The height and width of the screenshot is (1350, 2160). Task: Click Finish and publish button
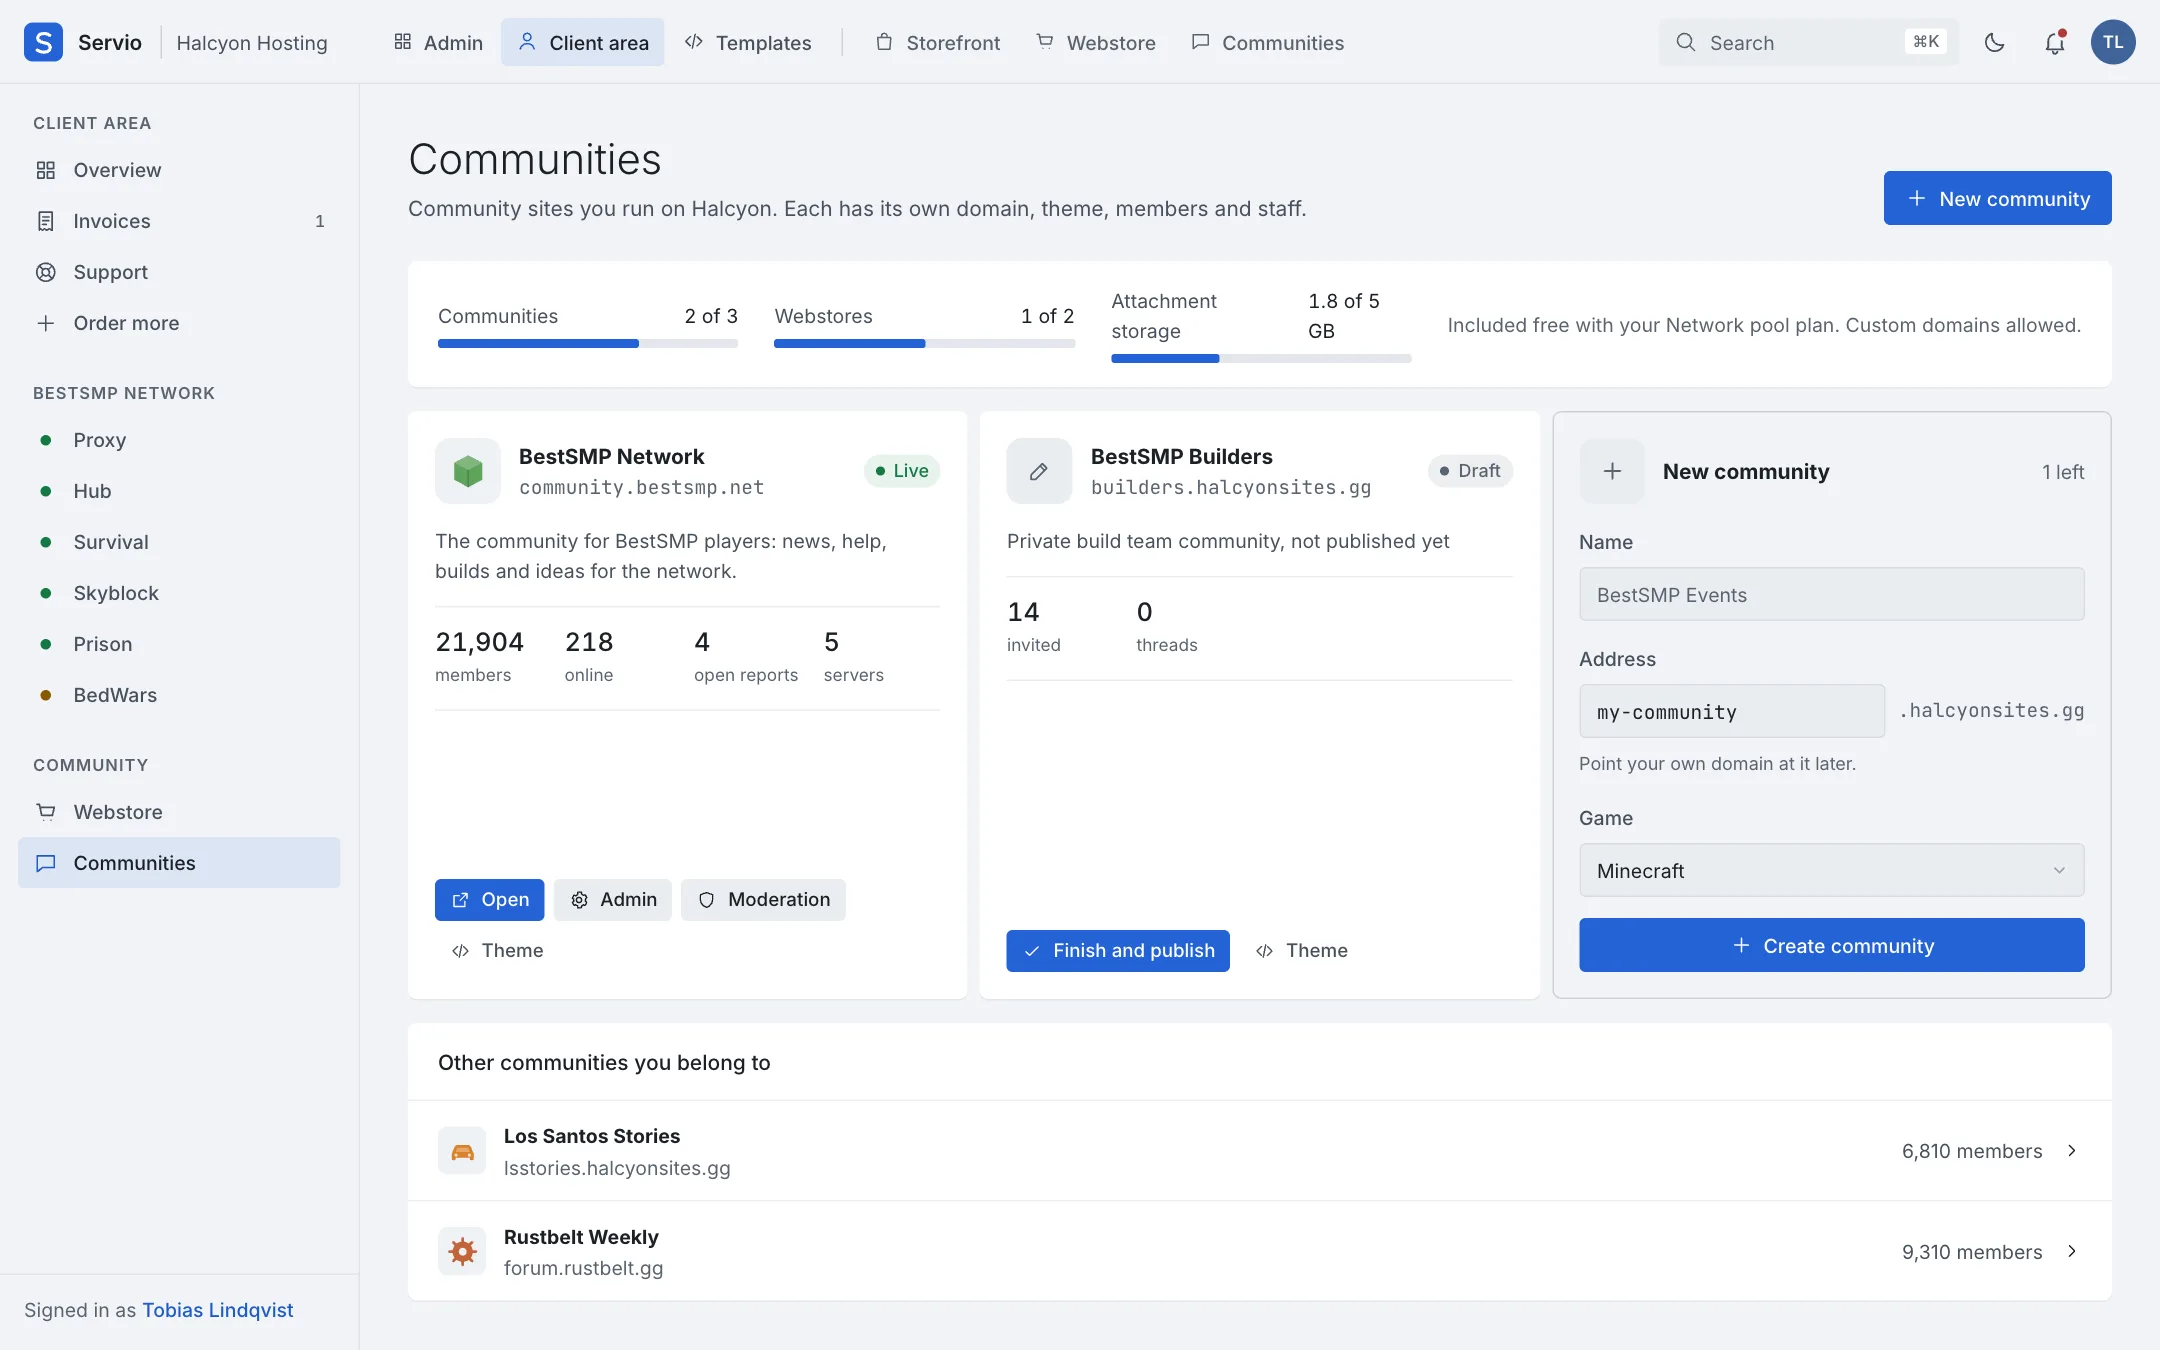(1118, 951)
